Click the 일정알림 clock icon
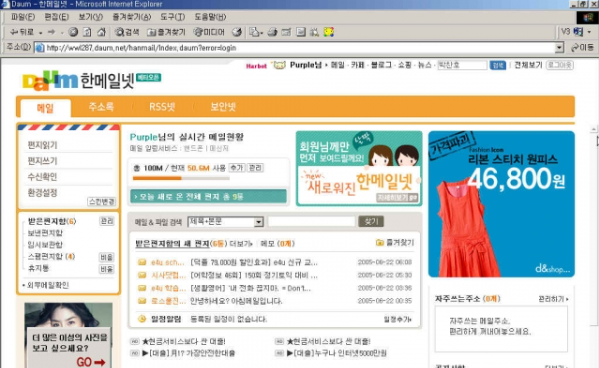Screen dimensions: 599x368 (x=142, y=319)
